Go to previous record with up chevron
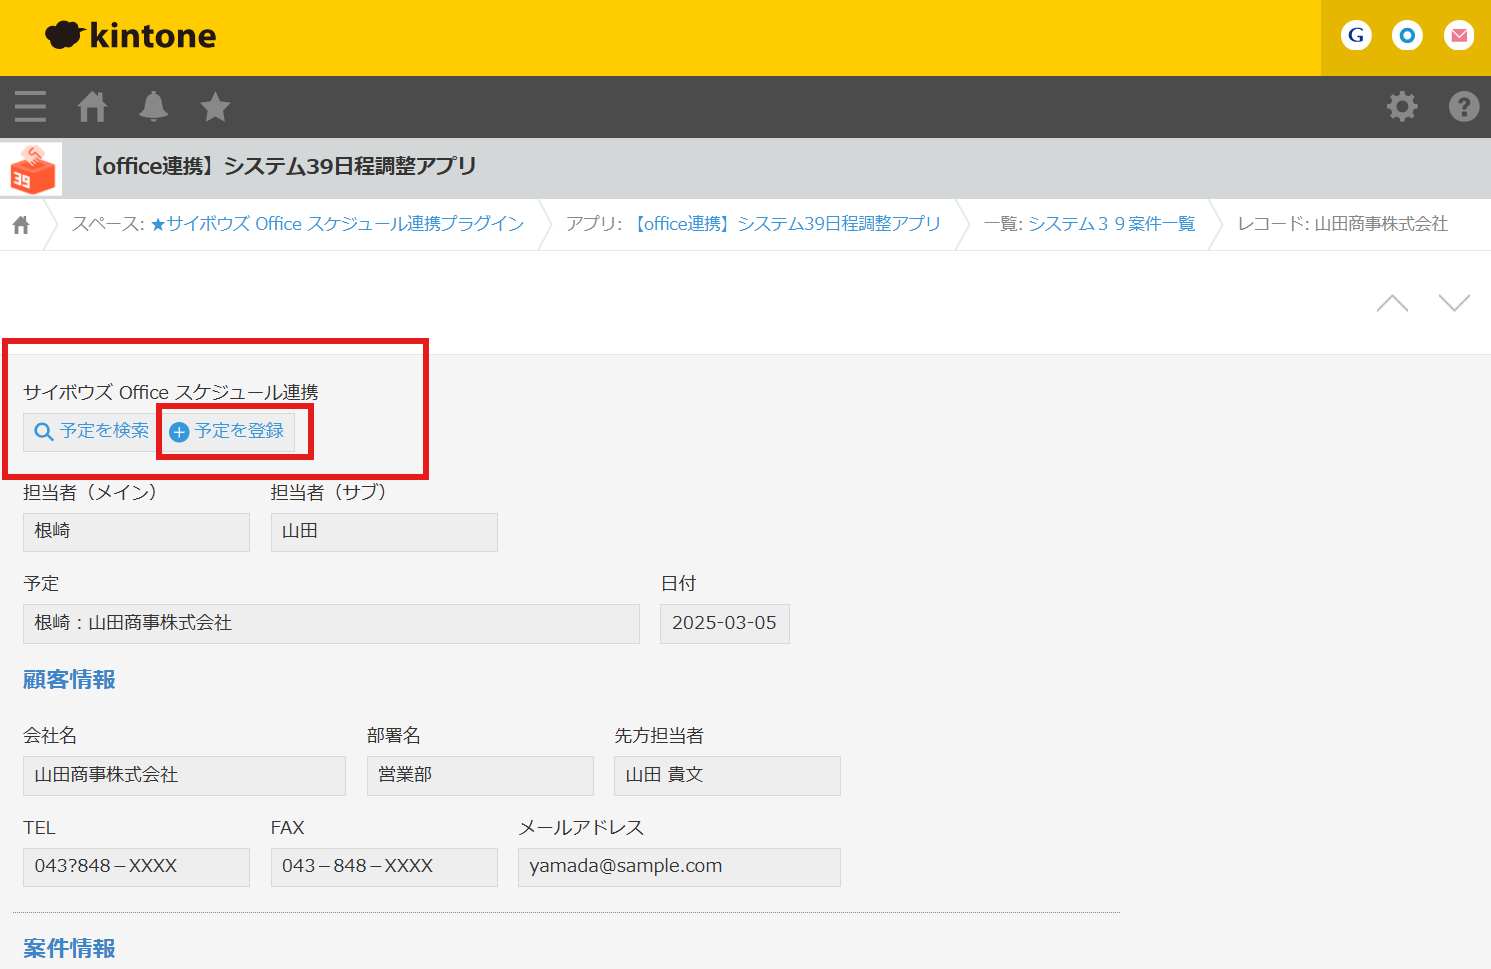The height and width of the screenshot is (969, 1491). click(1391, 302)
